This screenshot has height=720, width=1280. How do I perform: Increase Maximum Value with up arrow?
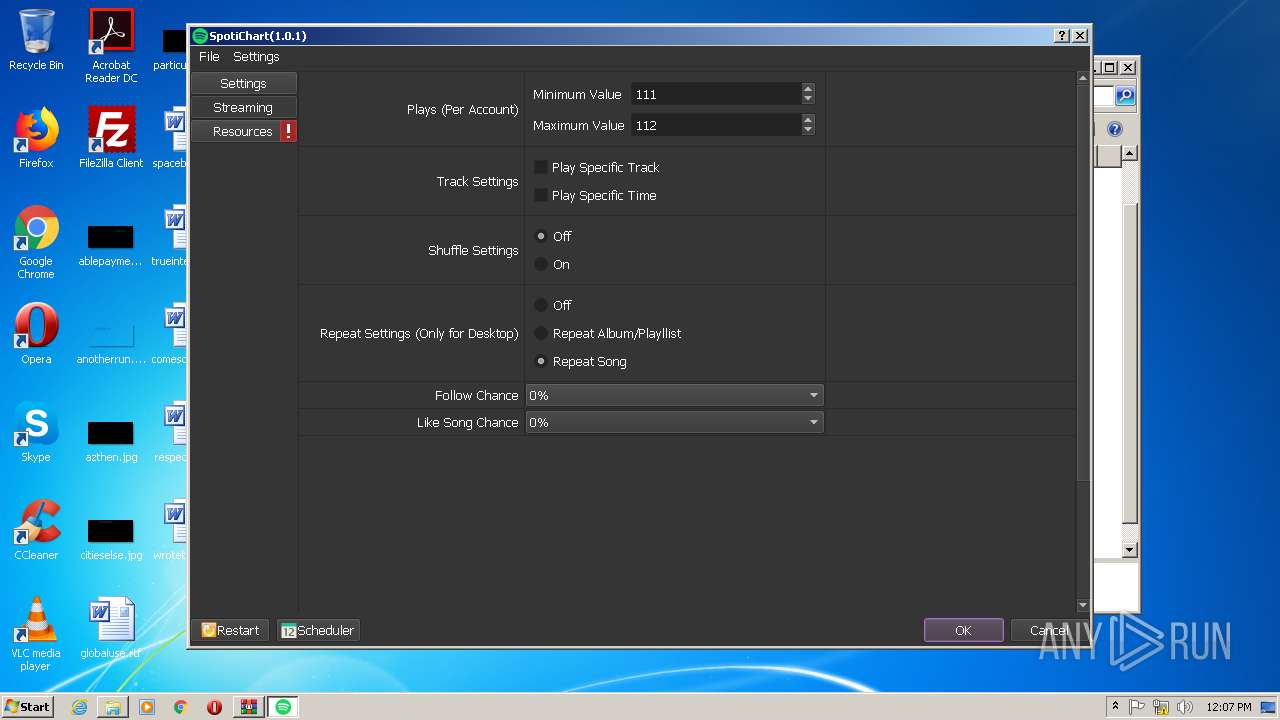(808, 120)
